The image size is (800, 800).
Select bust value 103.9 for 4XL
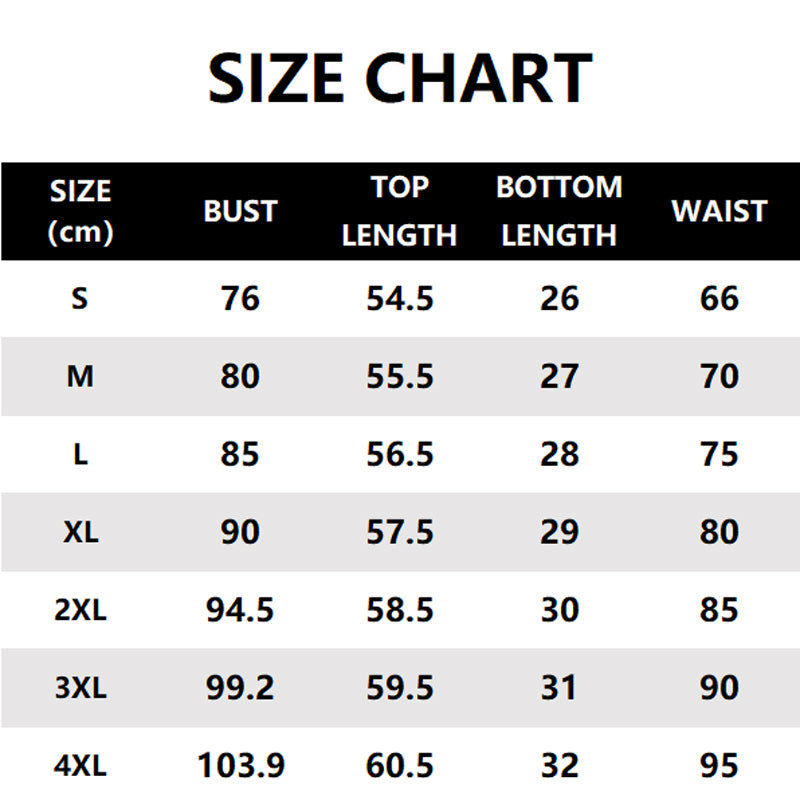(240, 766)
